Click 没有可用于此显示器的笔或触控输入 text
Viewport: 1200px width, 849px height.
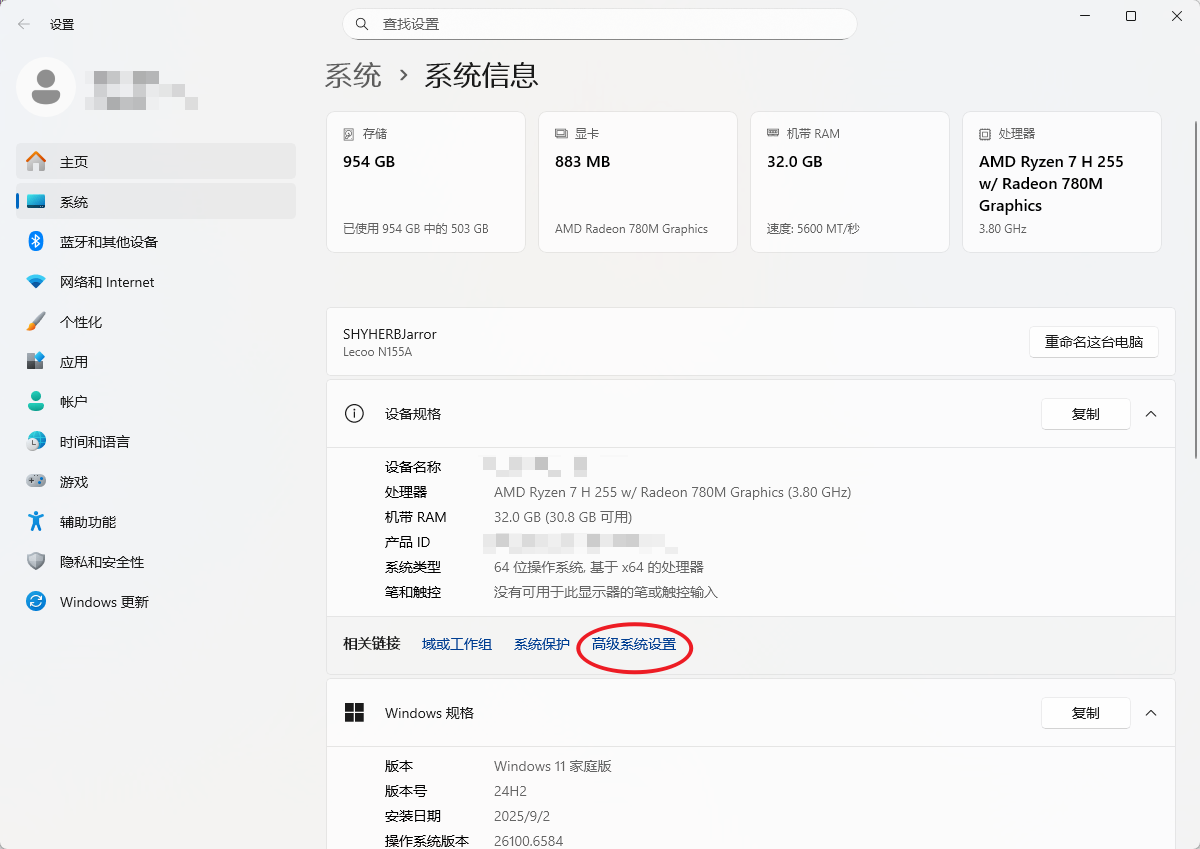606,592
